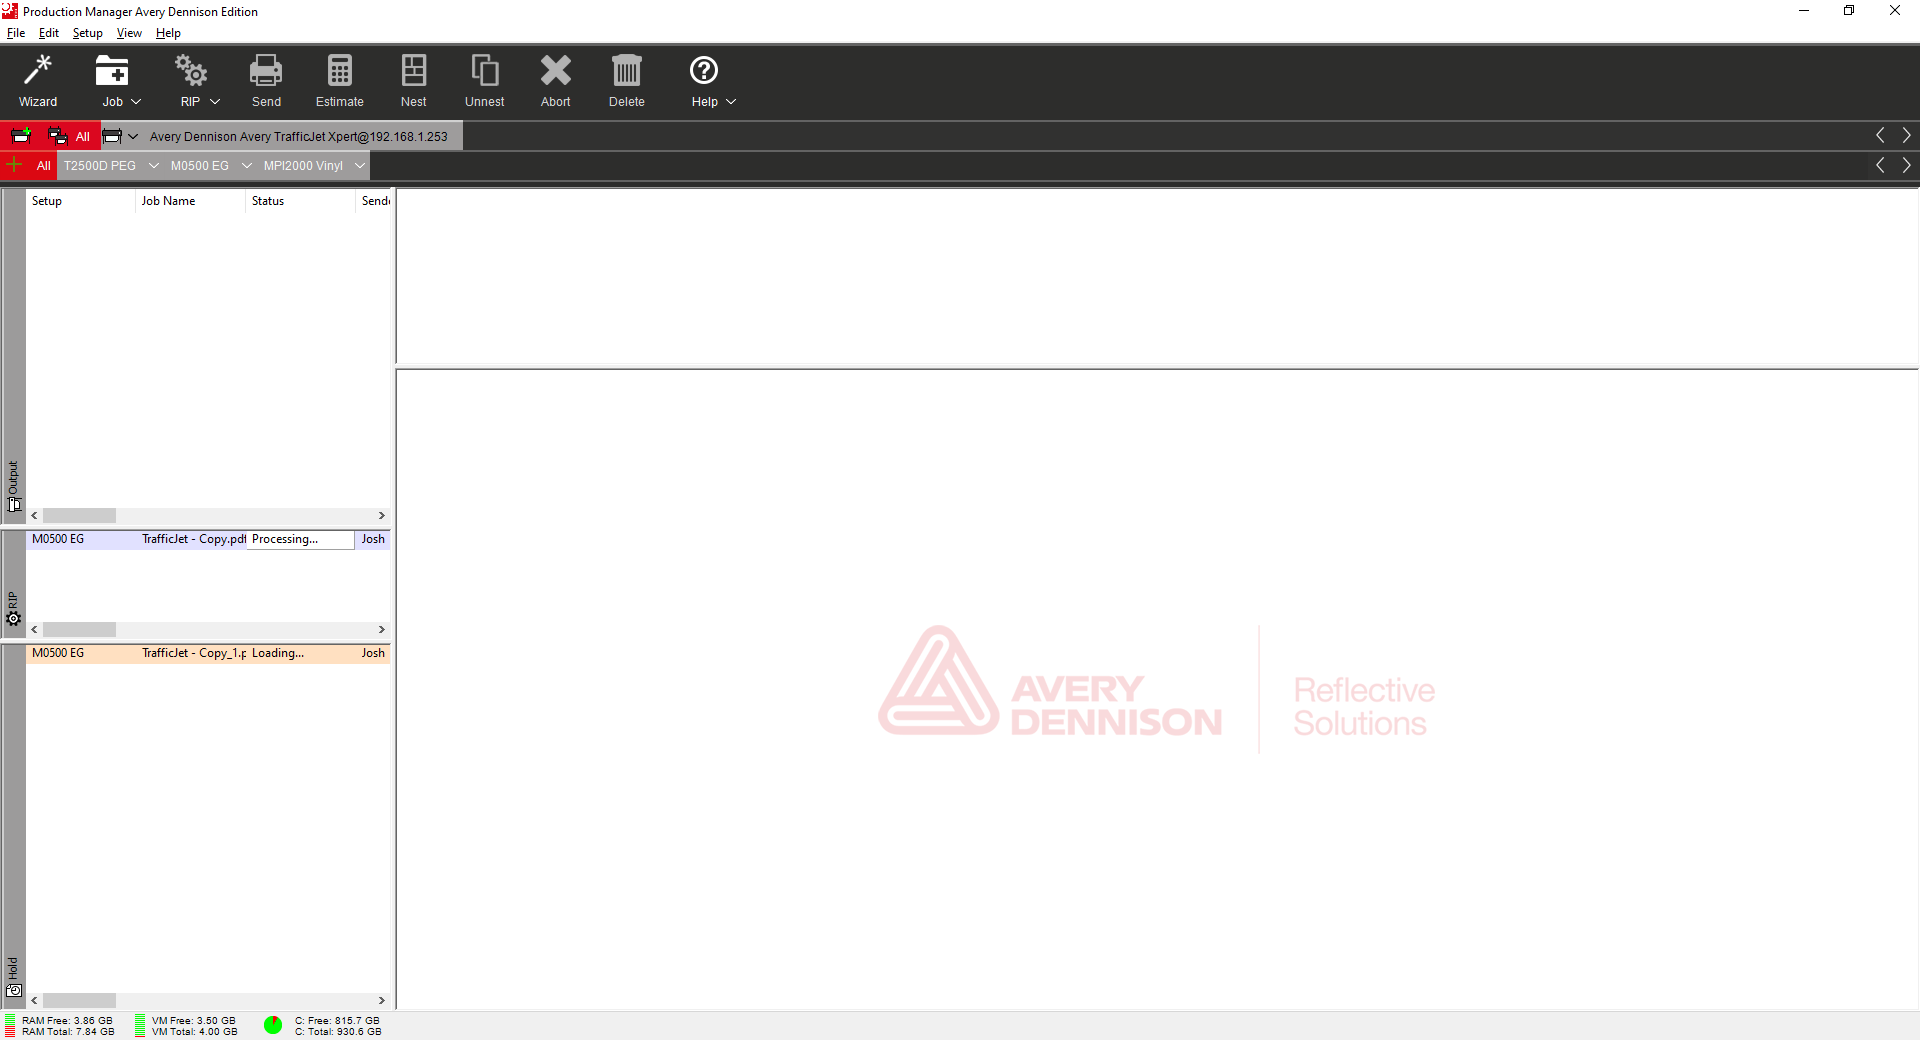The image size is (1920, 1040).
Task: Sort by the Job Name column header
Action: point(190,201)
